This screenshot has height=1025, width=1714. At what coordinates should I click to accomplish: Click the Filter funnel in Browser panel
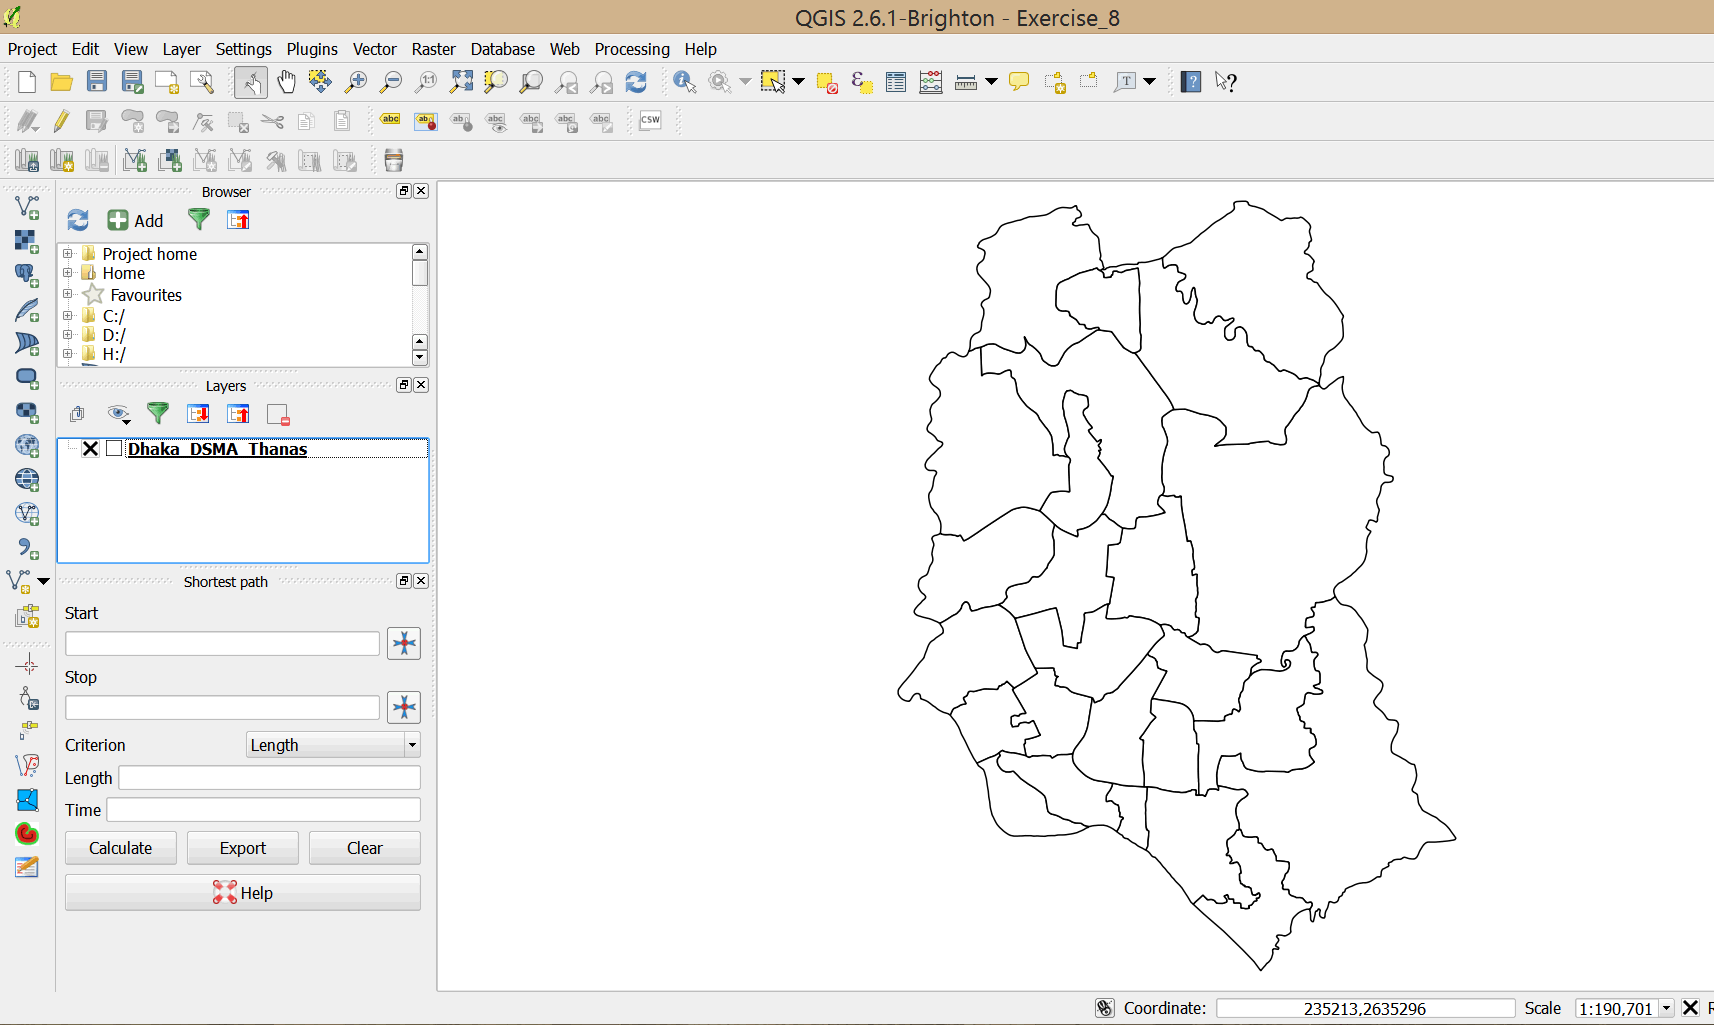(199, 219)
